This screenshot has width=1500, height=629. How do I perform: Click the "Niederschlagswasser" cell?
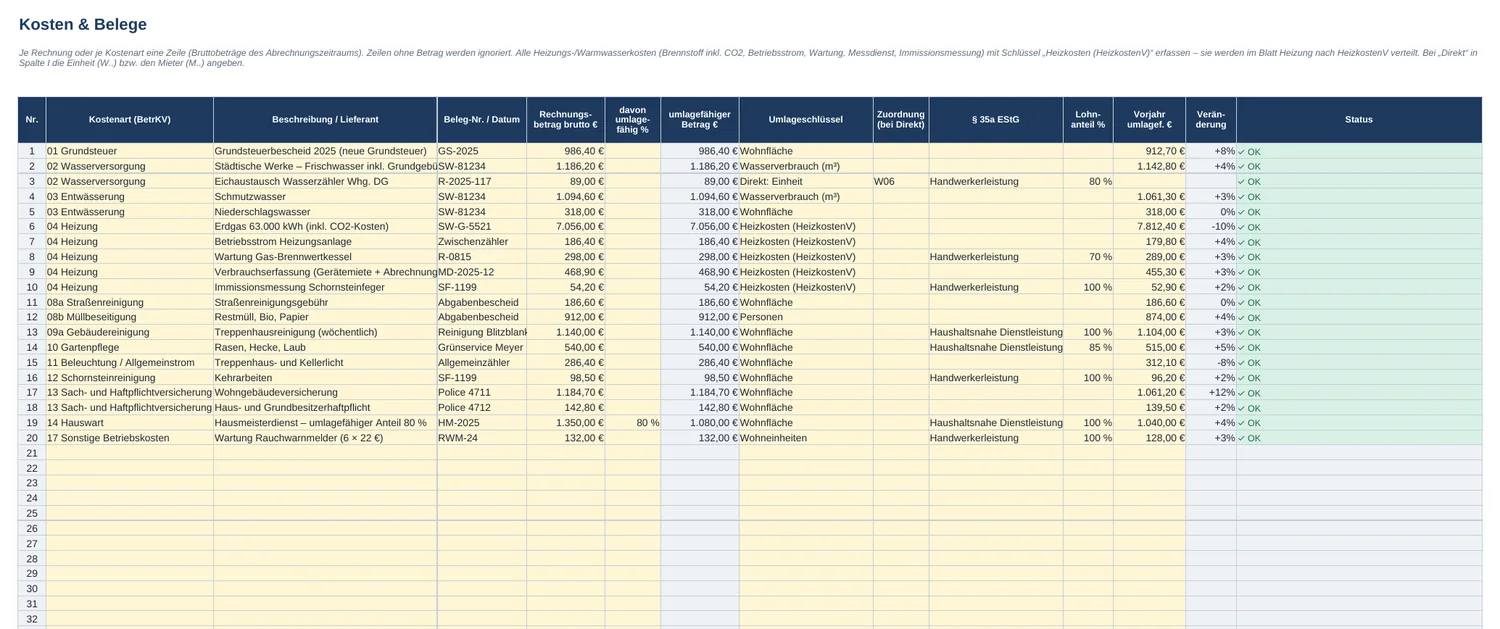tap(325, 212)
